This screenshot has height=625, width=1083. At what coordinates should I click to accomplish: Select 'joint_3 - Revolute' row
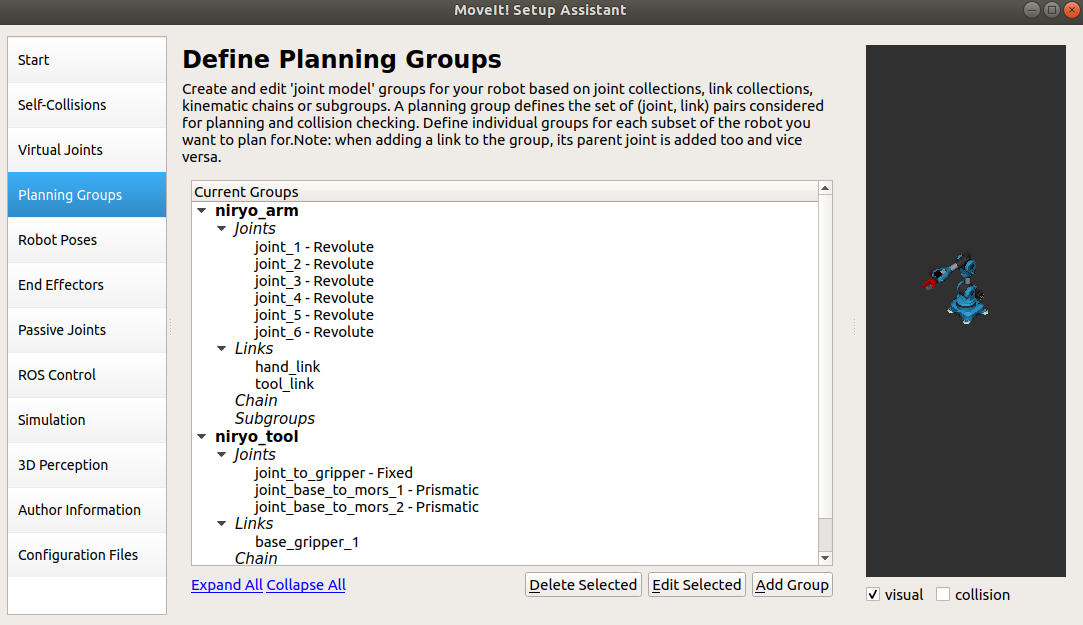314,281
